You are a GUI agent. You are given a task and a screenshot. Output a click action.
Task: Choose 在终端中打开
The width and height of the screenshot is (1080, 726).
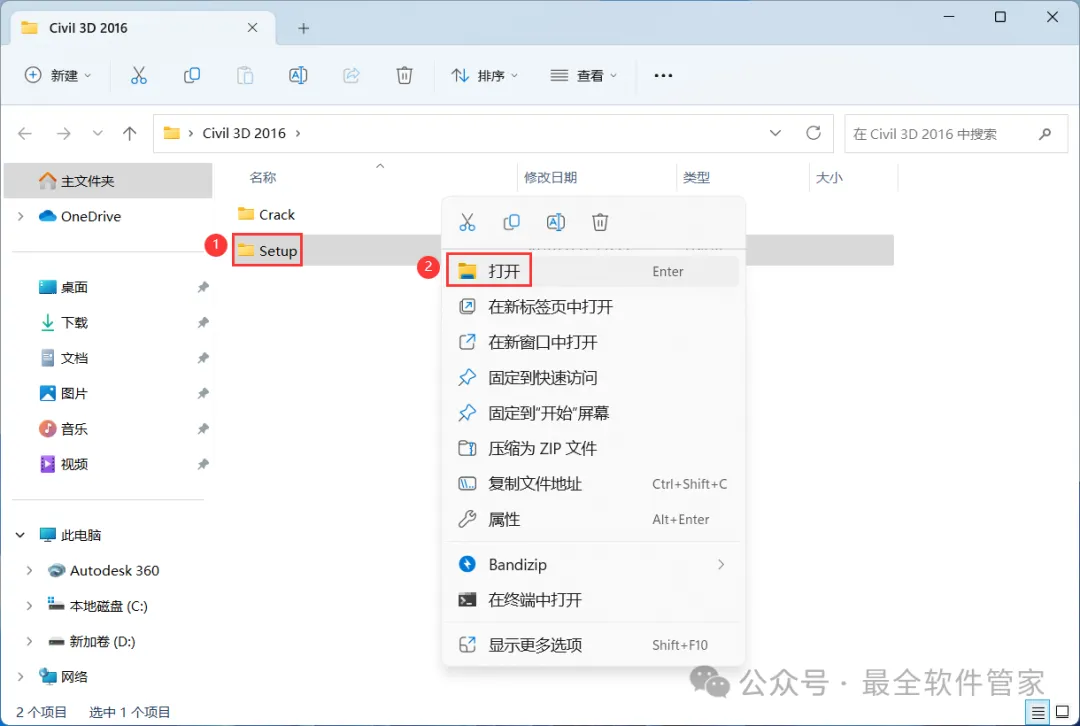click(593, 600)
